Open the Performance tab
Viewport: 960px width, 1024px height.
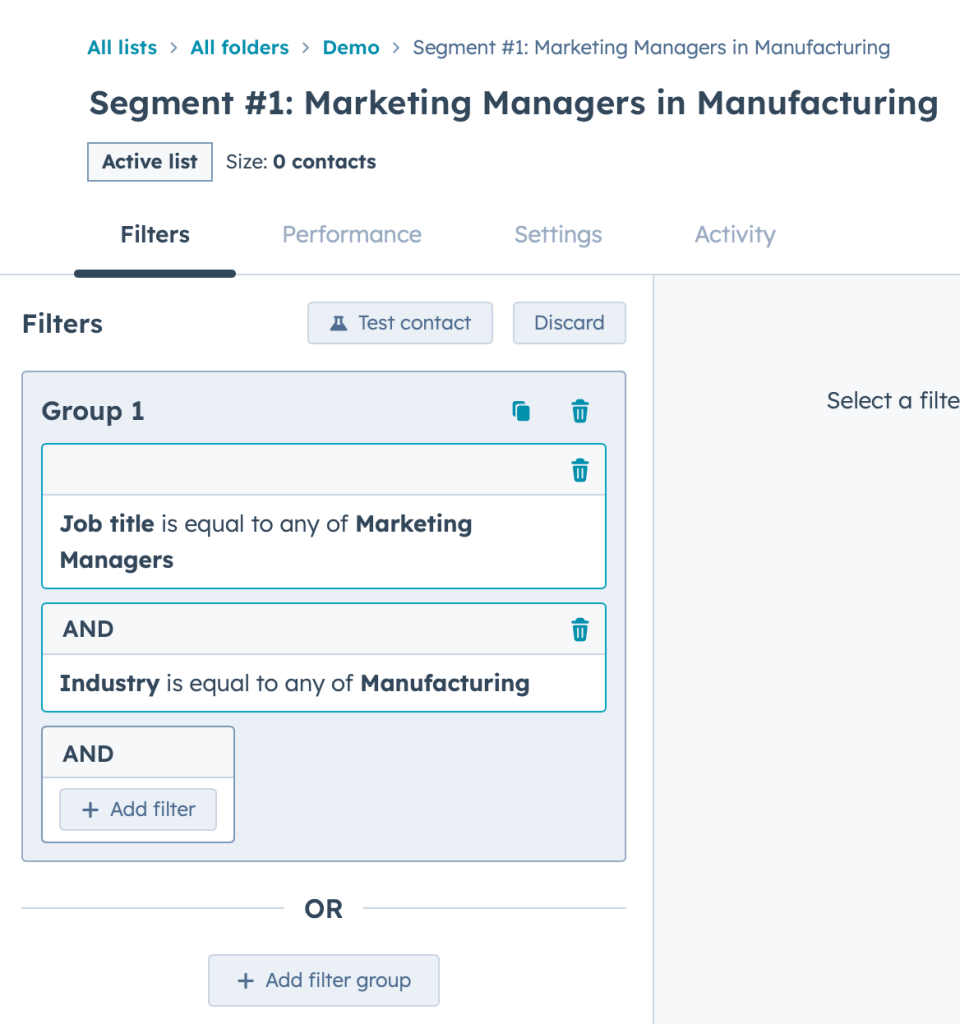coord(352,234)
